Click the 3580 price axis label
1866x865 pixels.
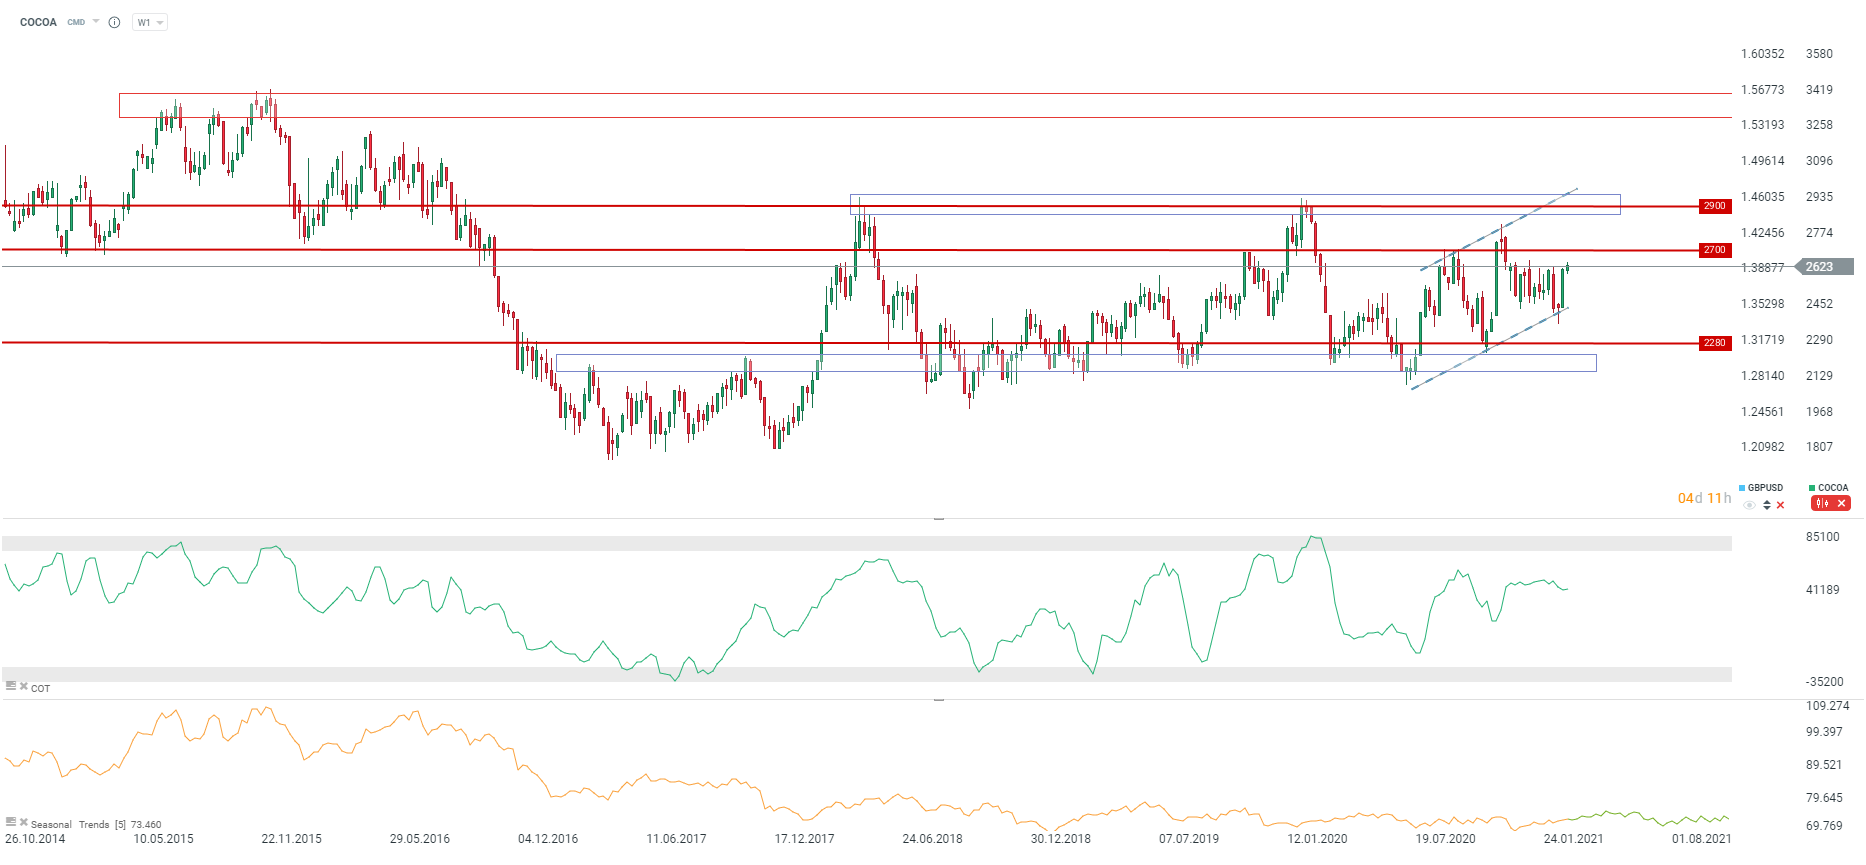click(x=1819, y=54)
